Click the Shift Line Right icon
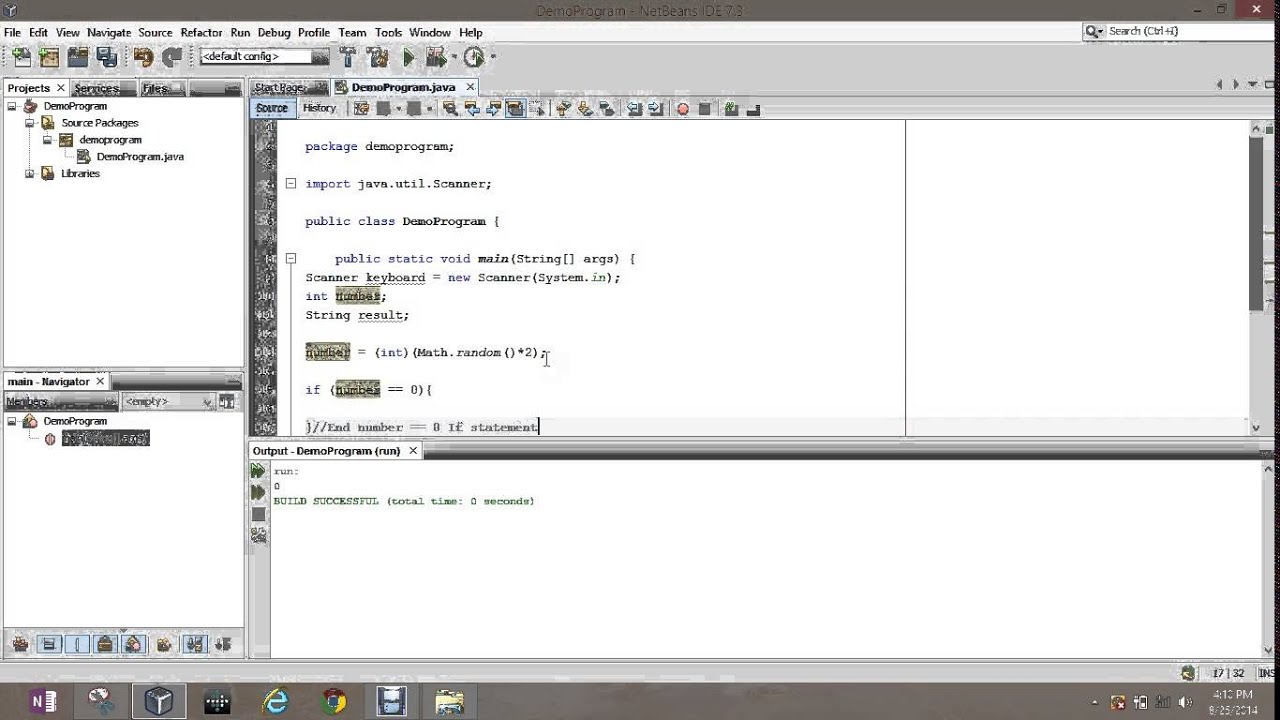The height and width of the screenshot is (720, 1280). (655, 109)
